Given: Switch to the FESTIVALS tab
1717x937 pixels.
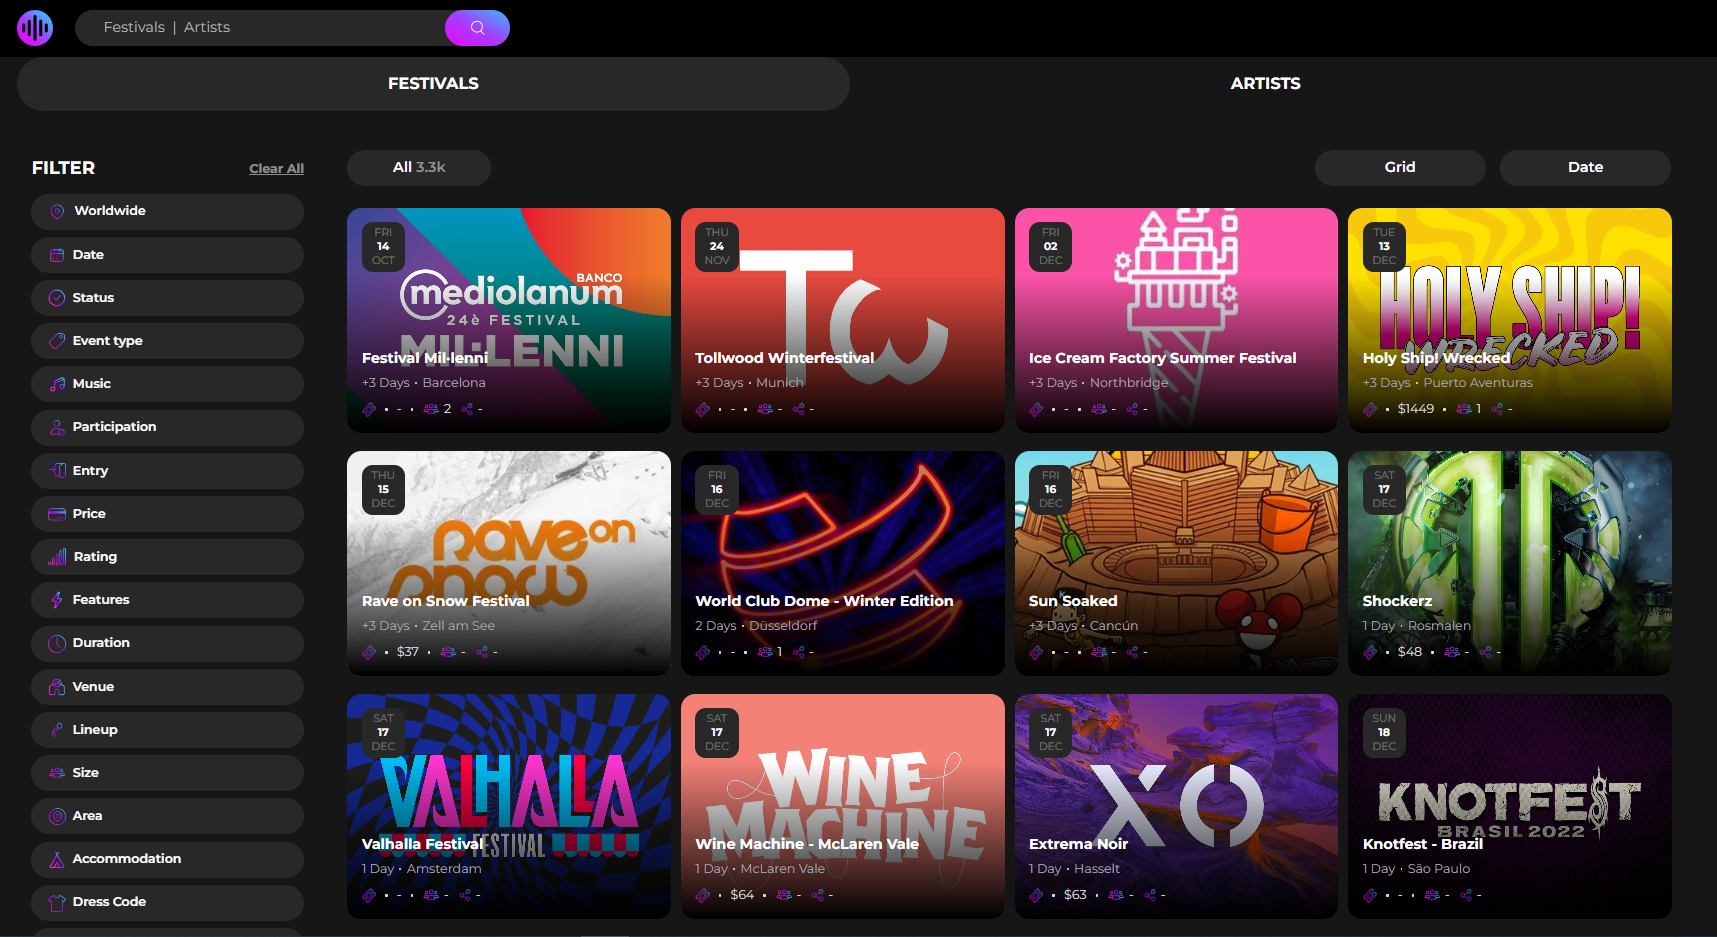Looking at the screenshot, I should [x=433, y=84].
